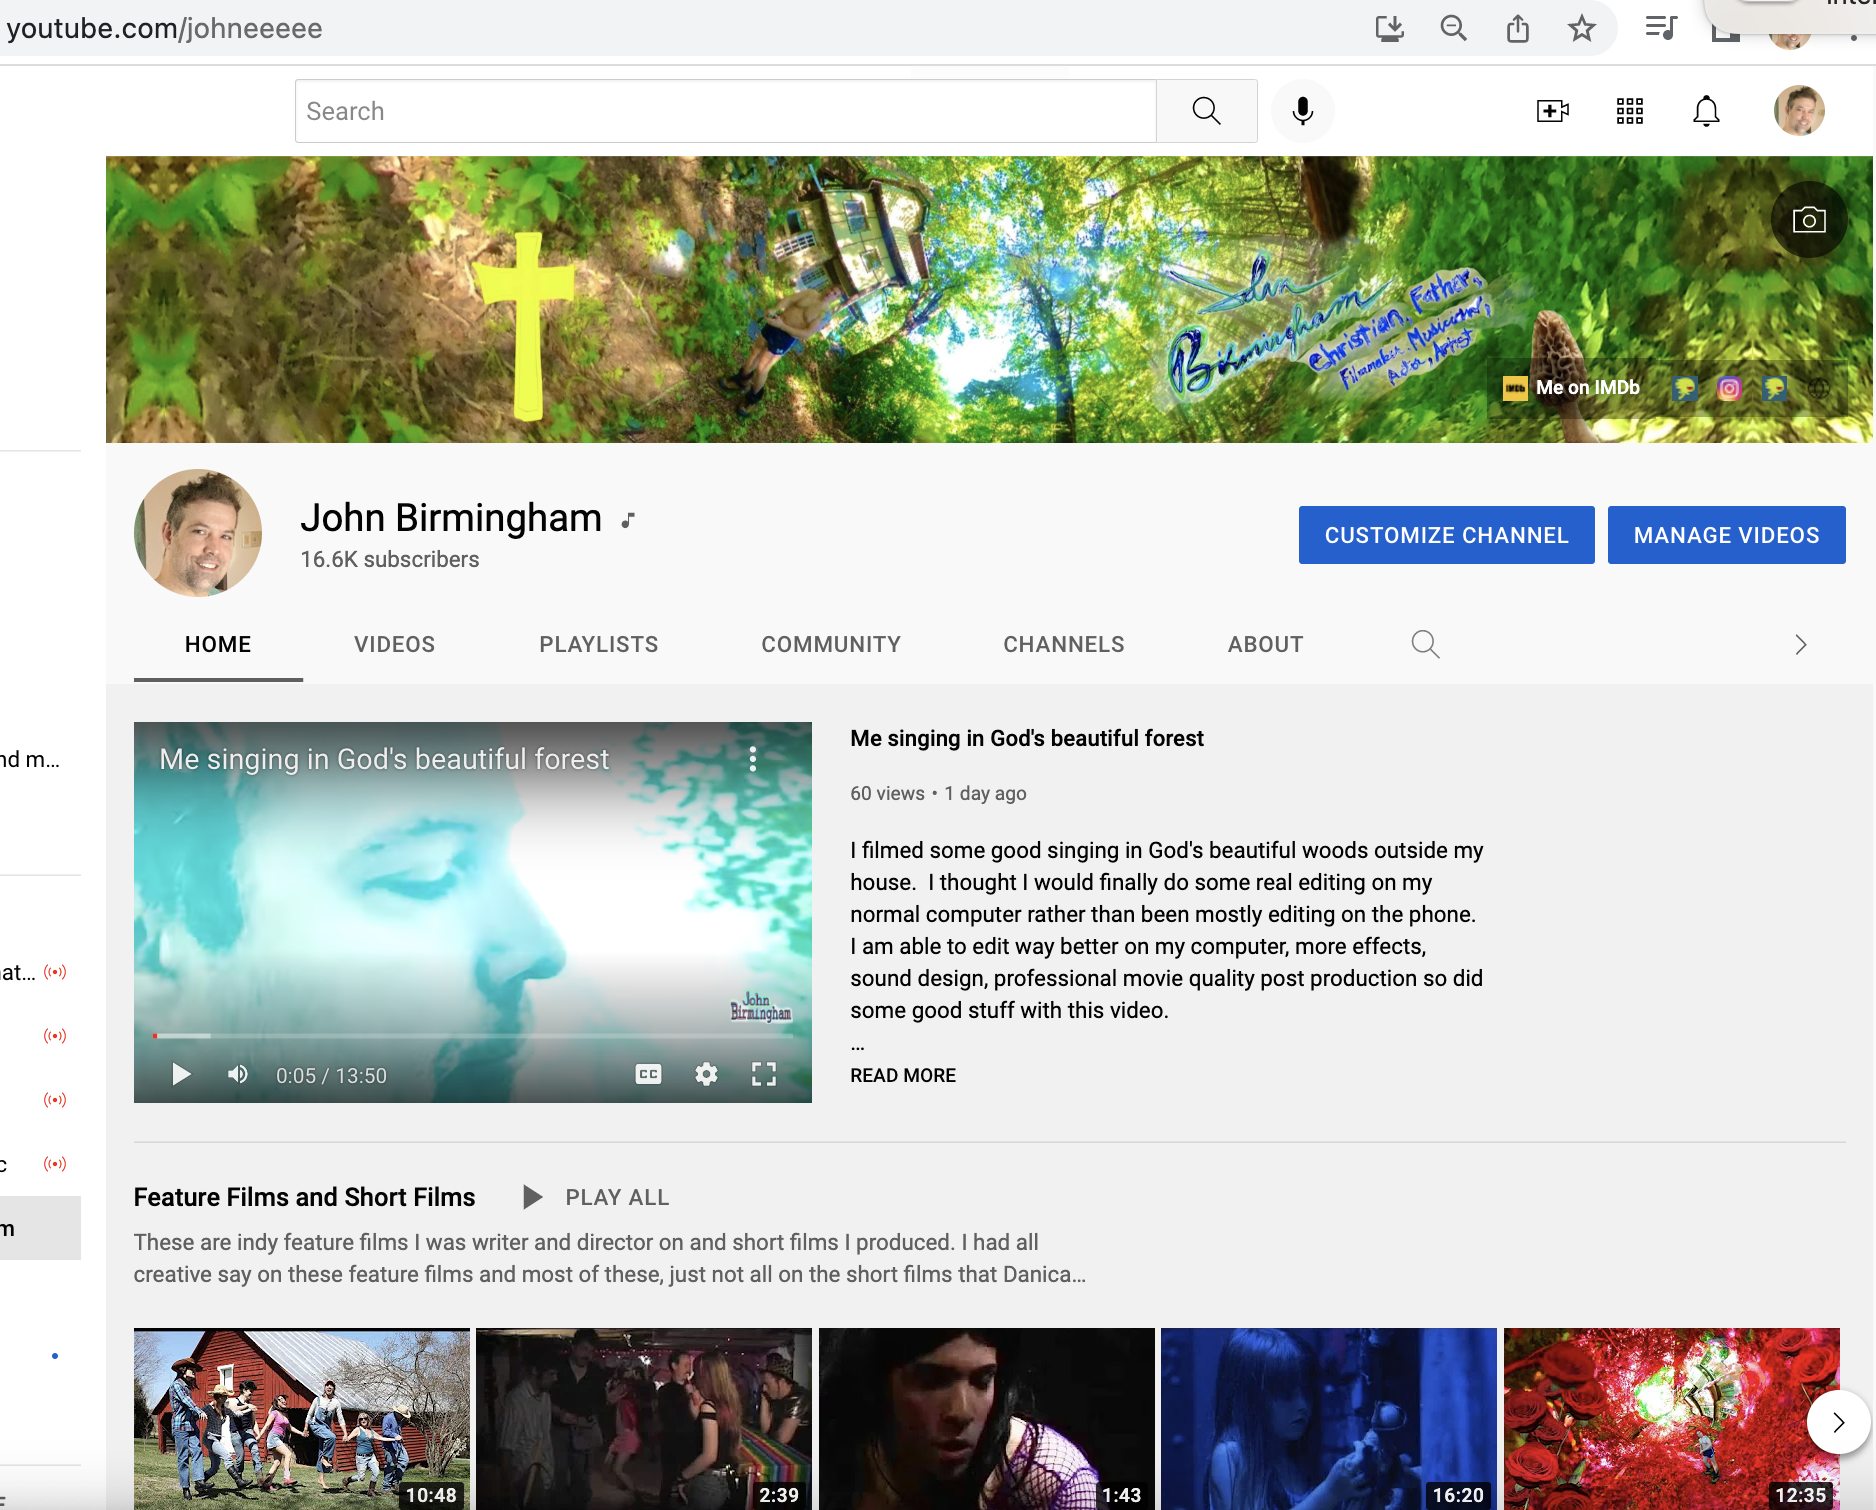Open the ABOUT tab
The height and width of the screenshot is (1510, 1876).
(1265, 645)
